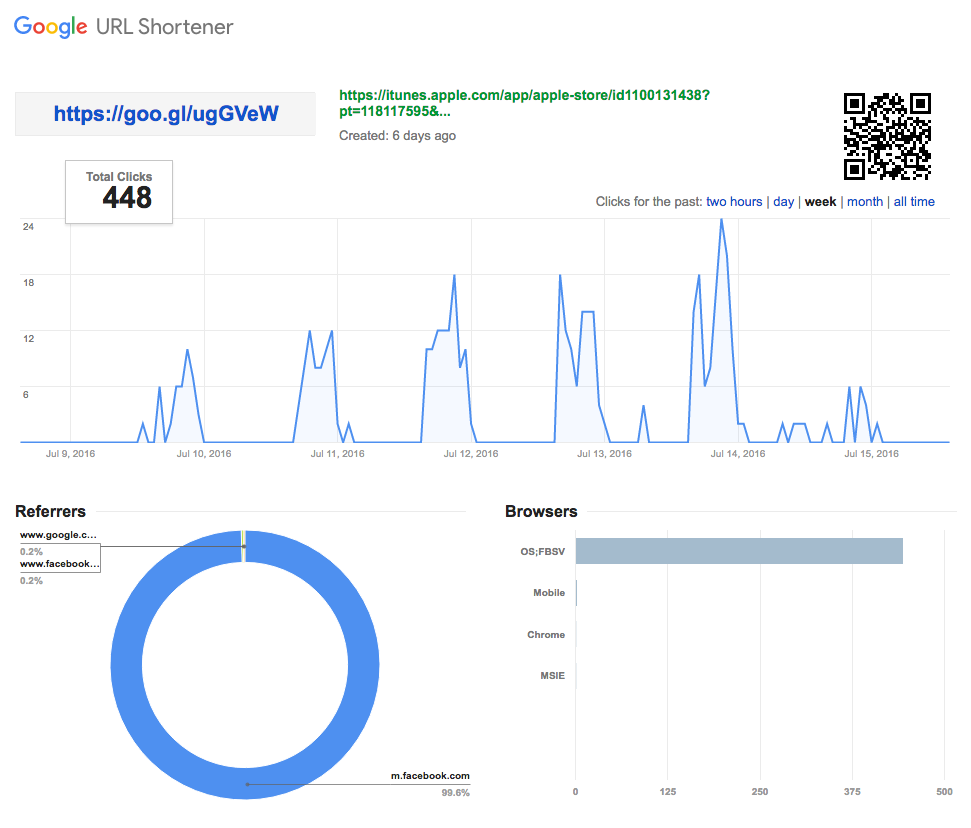Image resolution: width=971 pixels, height=828 pixels.
Task: Show clicks for the past day
Action: (783, 202)
